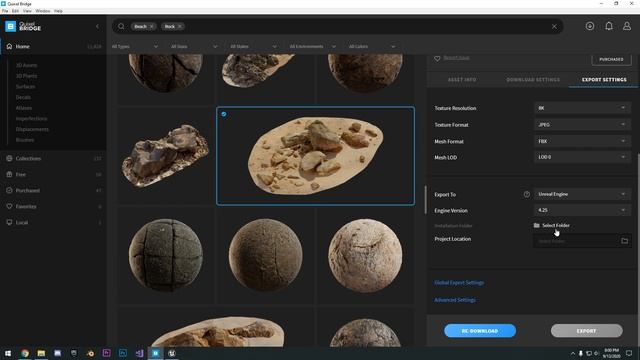640x360 pixels.
Task: Open the Purchased section
Action: click(x=53, y=190)
